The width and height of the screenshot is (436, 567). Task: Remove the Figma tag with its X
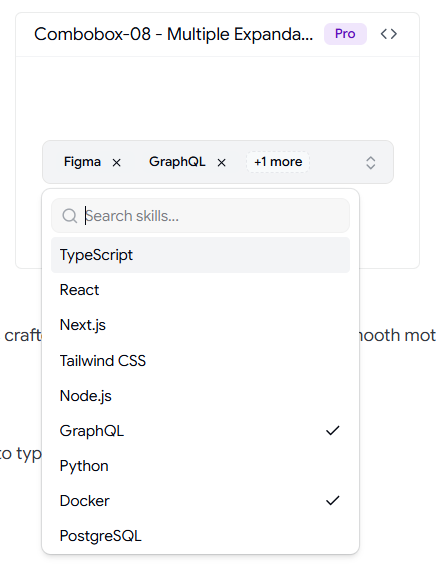[x=116, y=163]
